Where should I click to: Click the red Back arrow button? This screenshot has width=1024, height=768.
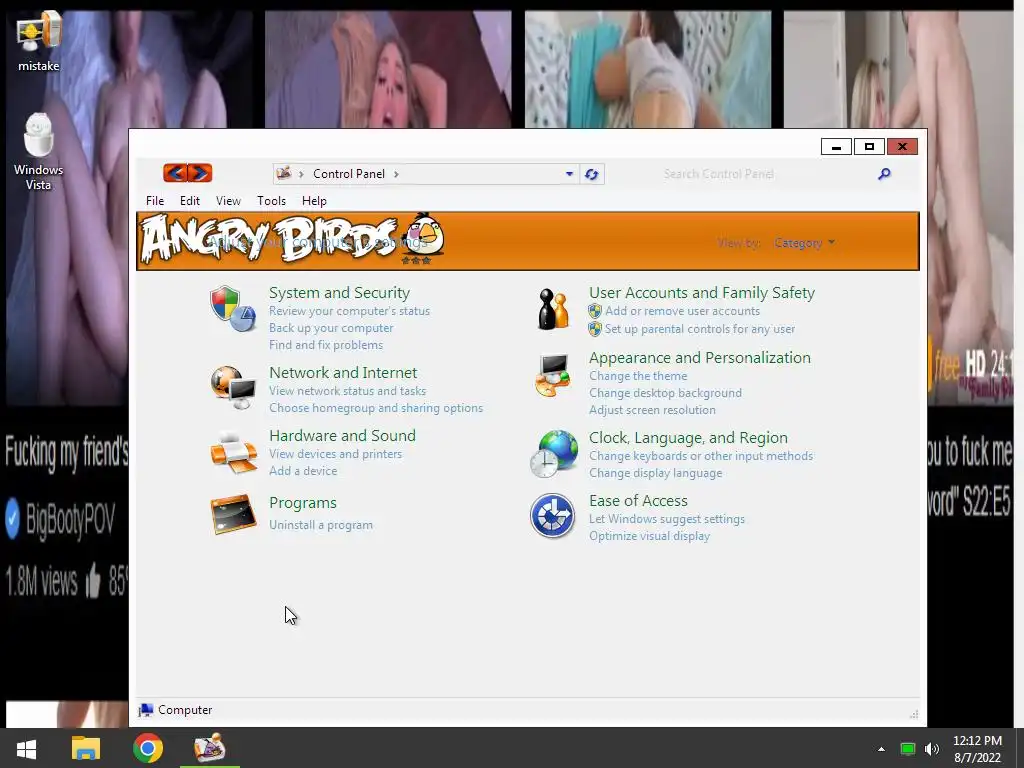tap(175, 173)
